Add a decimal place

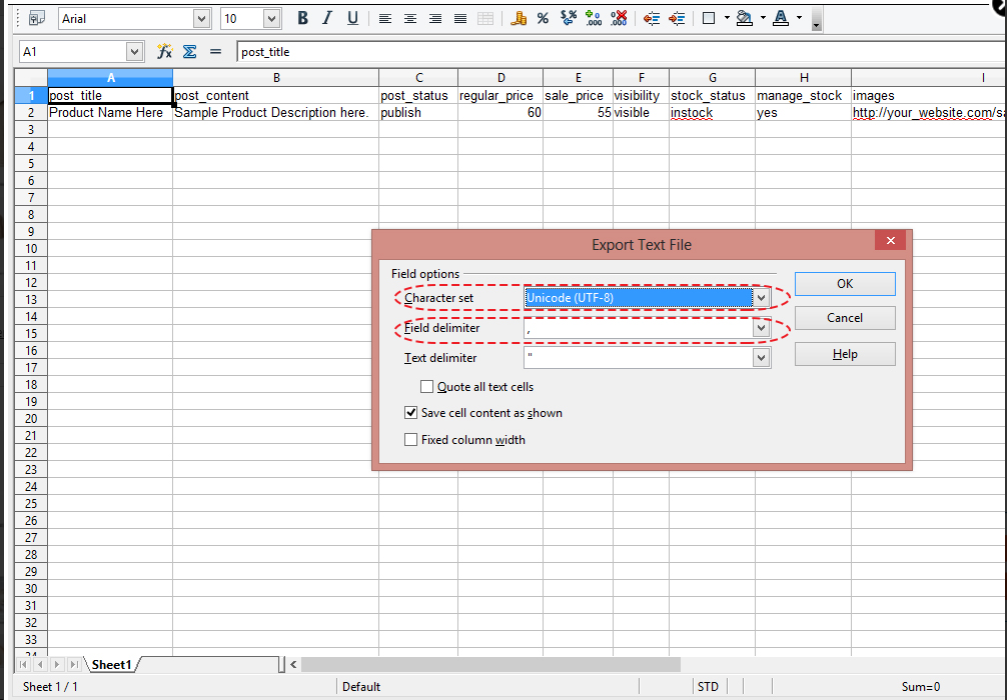coord(593,19)
